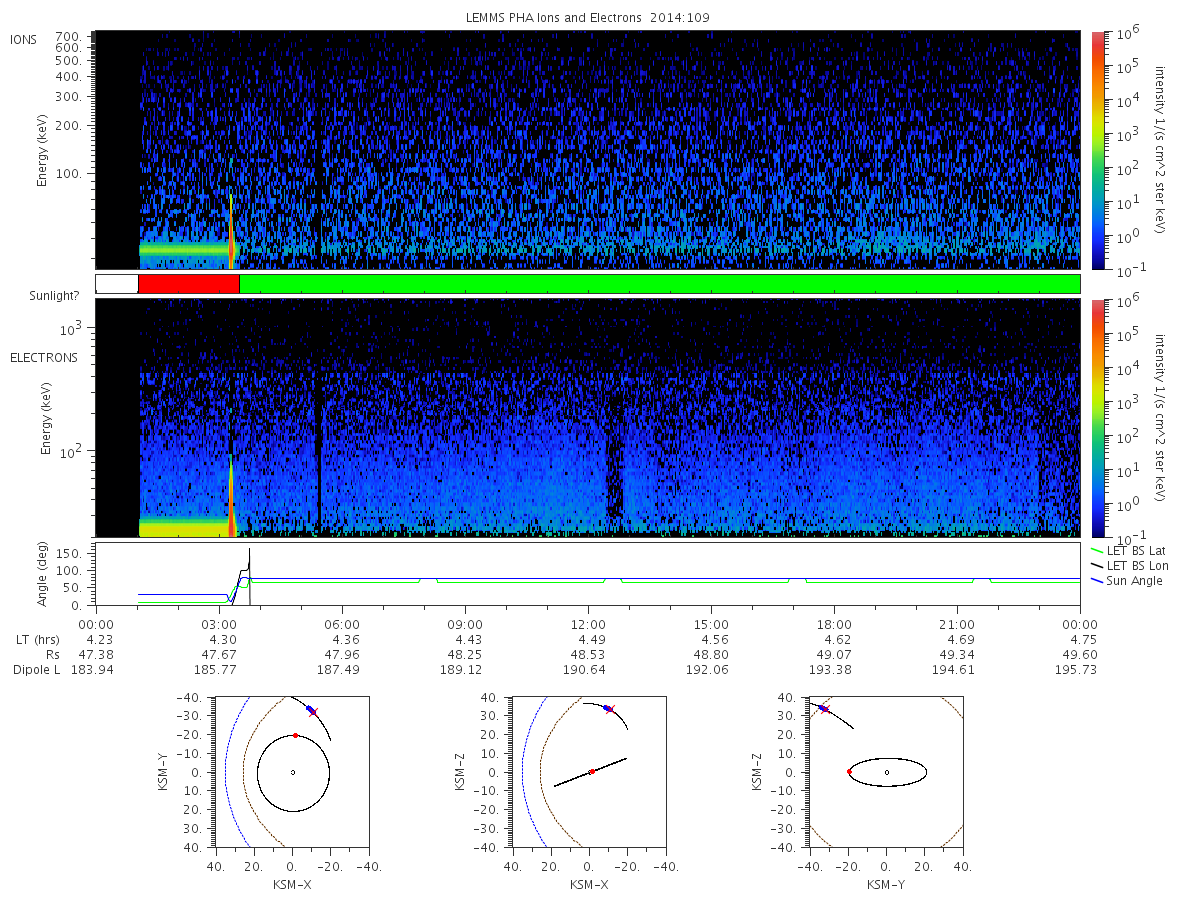
Task: Click the spacecraft marker in KSM-X/KSM-Z plot
Action: click(608, 708)
